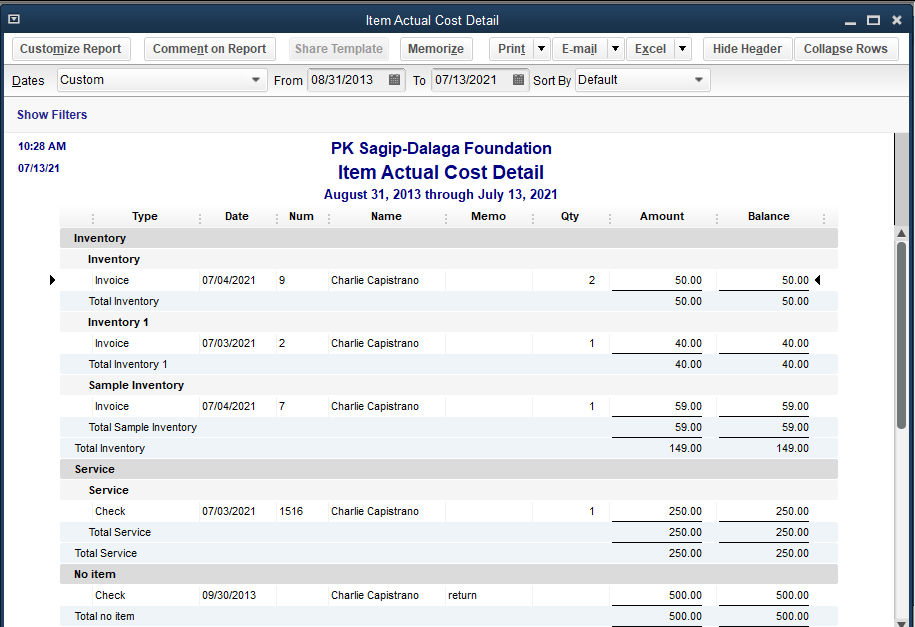Screen dimensions: 915x627
Task: Click the To date field
Action: pos(472,80)
